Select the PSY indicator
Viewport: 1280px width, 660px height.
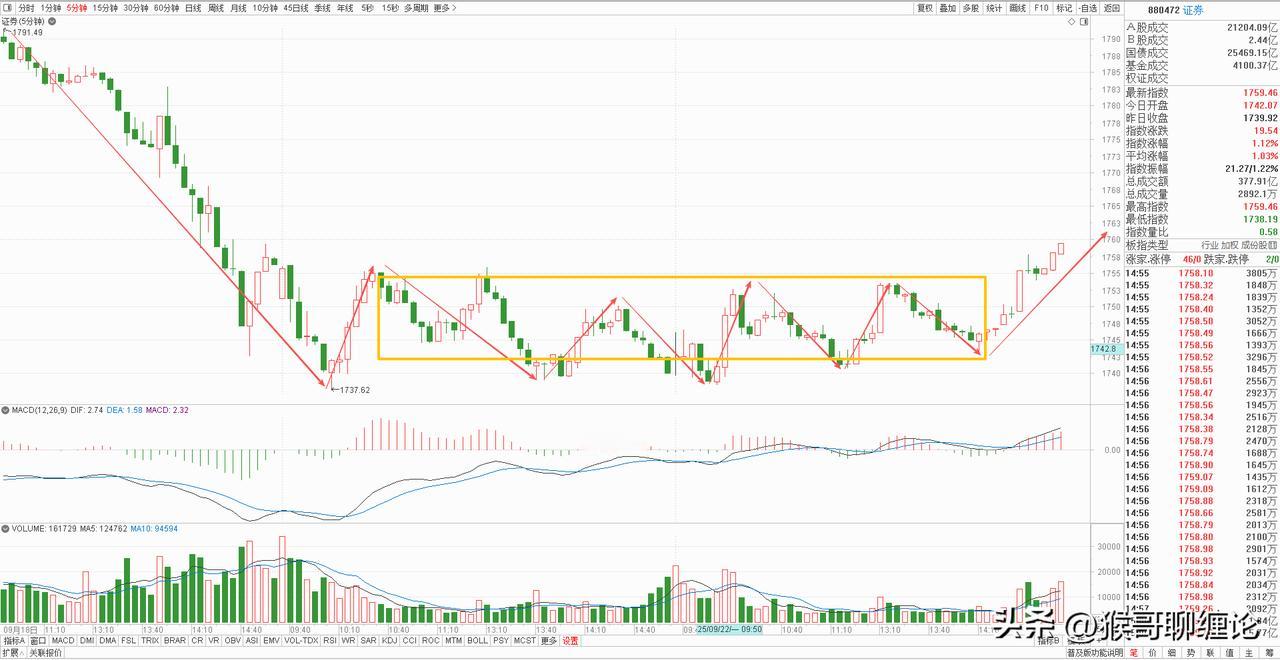(x=500, y=641)
